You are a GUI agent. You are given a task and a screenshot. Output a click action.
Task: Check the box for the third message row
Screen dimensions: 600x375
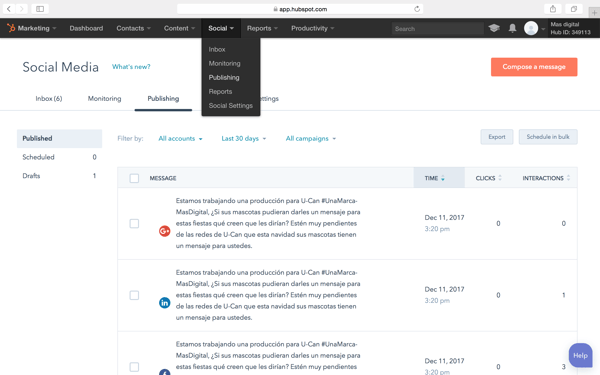134,367
